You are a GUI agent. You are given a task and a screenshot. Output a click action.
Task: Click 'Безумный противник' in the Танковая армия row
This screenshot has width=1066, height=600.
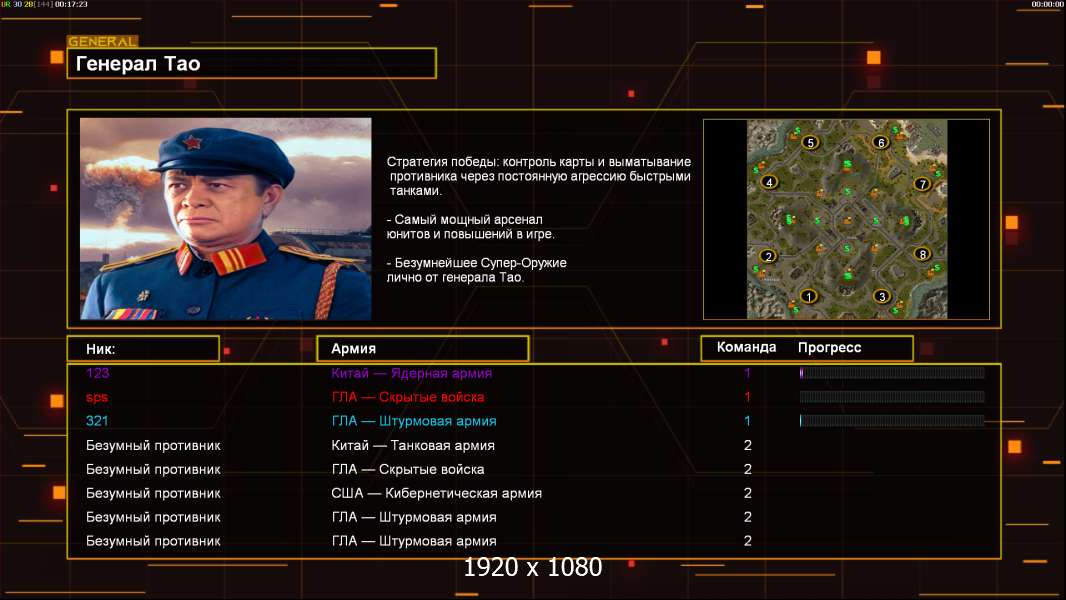pyautogui.click(x=153, y=445)
